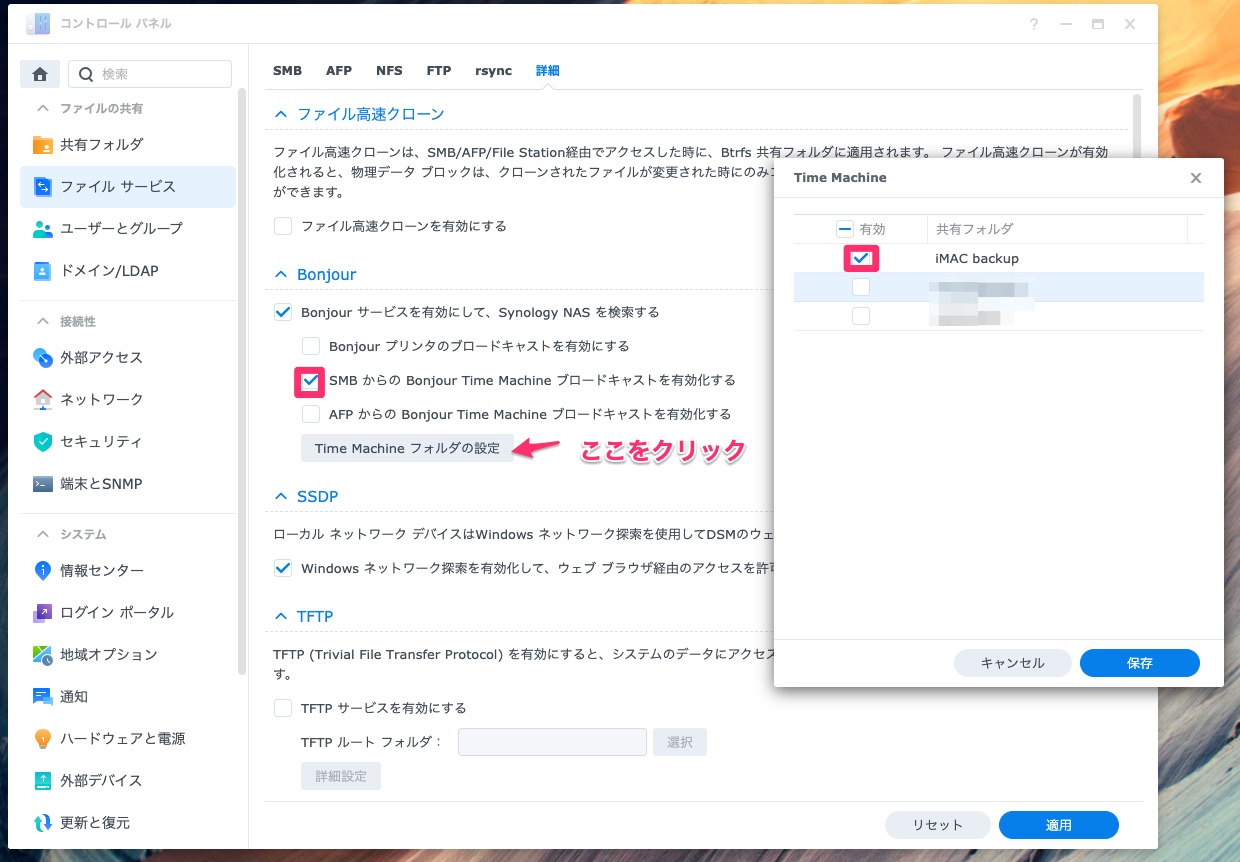Switch to the rsync tab
Screen dimensions: 1240x862
point(493,71)
